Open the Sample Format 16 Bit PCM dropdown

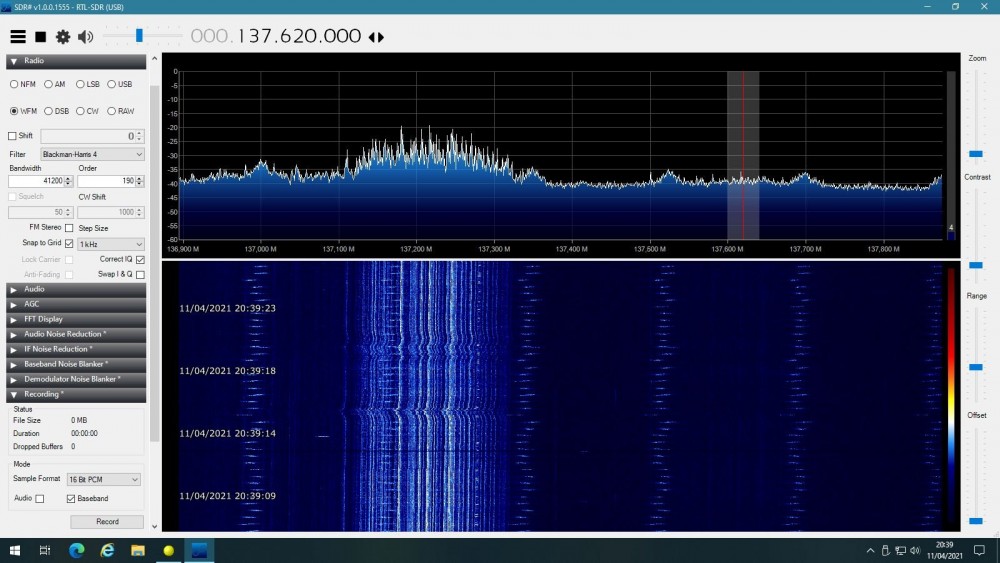point(103,479)
